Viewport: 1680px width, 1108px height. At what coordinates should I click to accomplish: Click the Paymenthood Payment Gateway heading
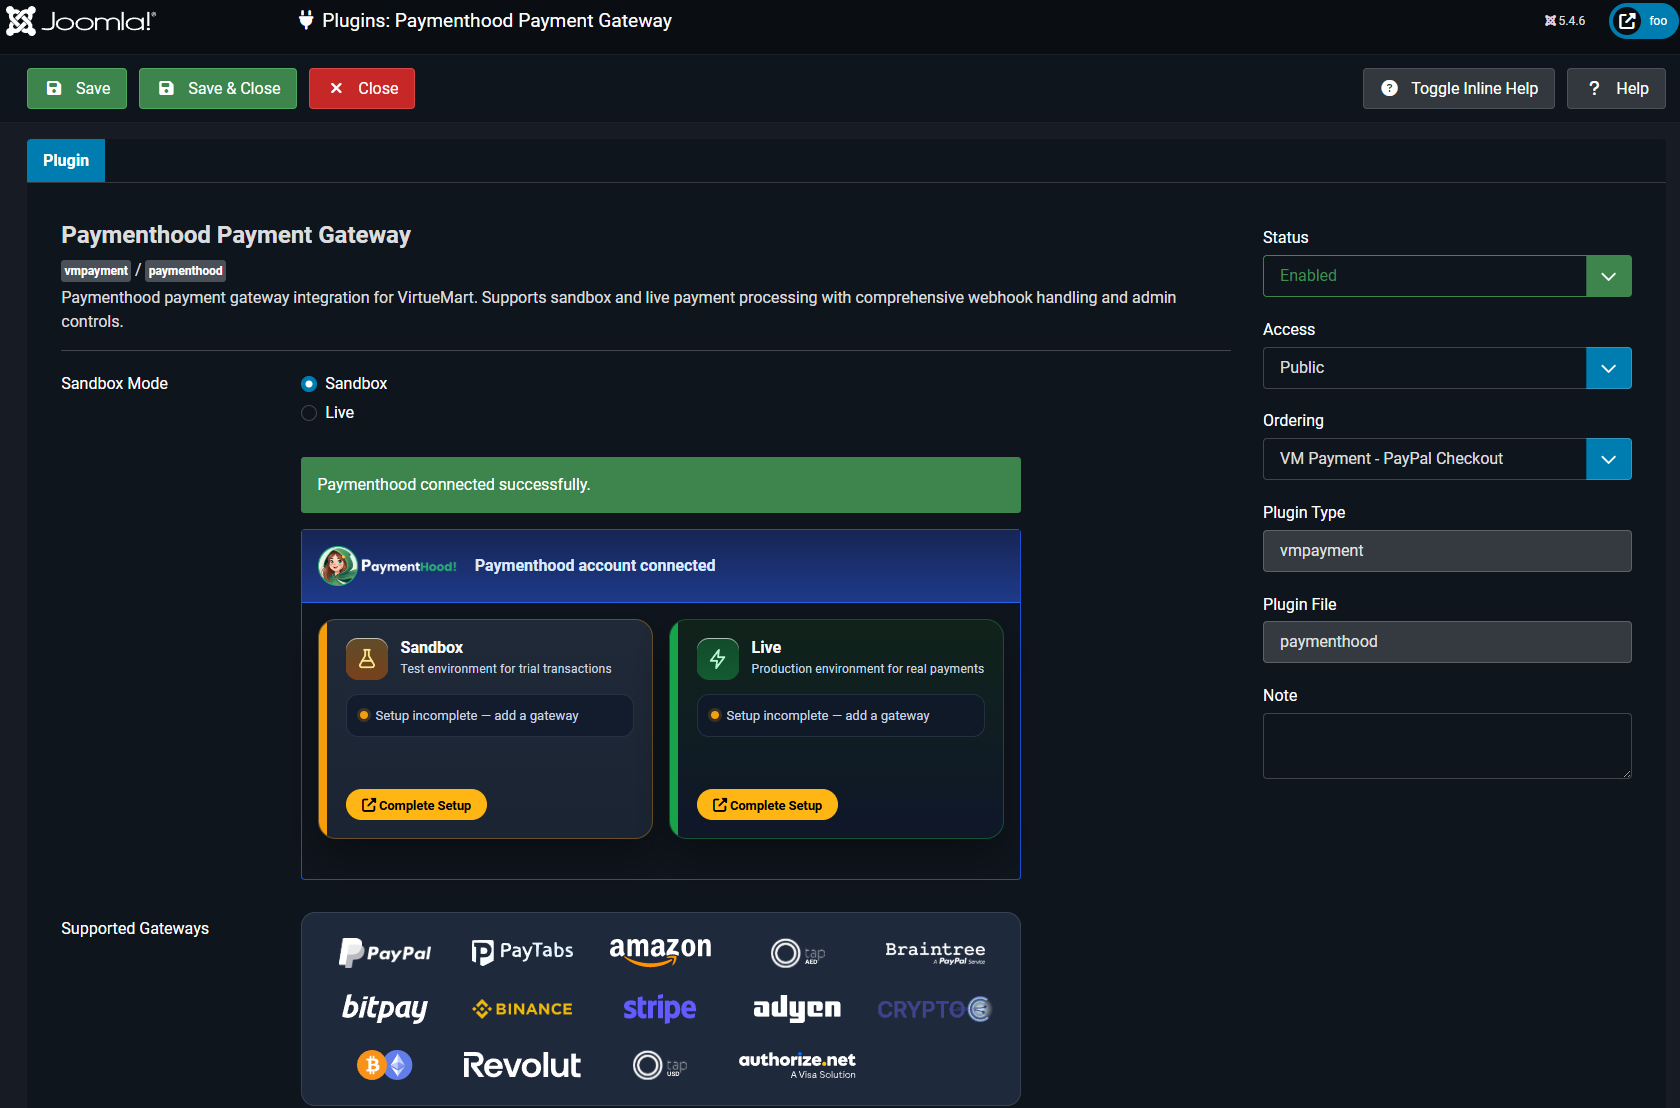(236, 235)
